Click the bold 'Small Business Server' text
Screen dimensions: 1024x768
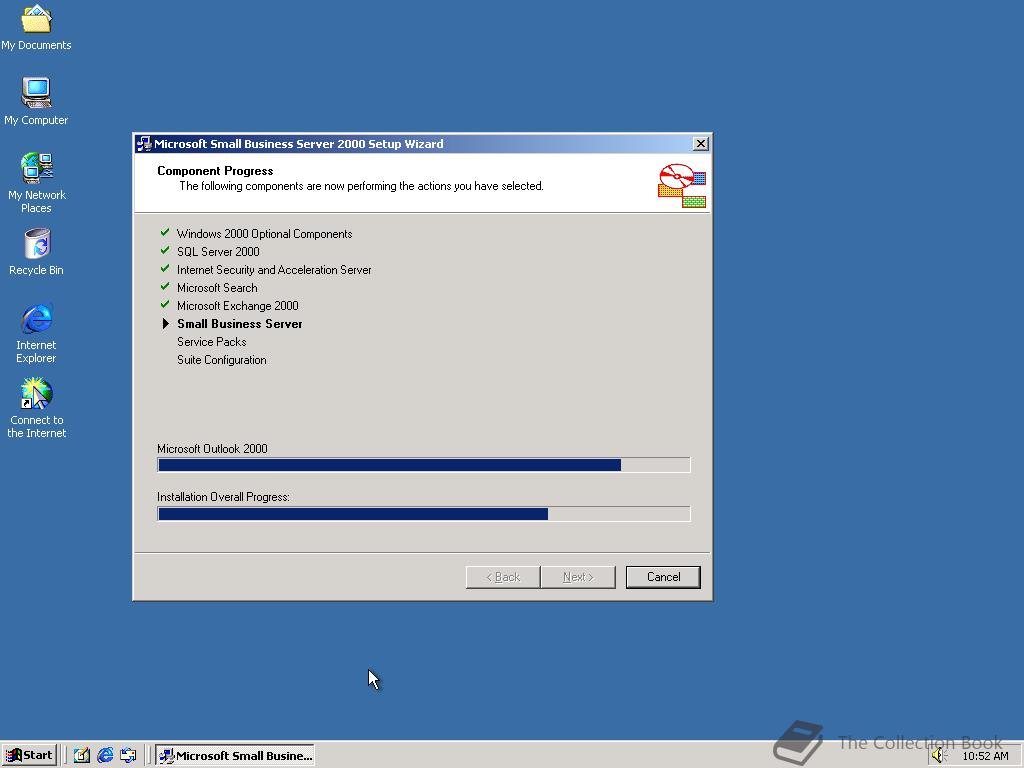(240, 324)
